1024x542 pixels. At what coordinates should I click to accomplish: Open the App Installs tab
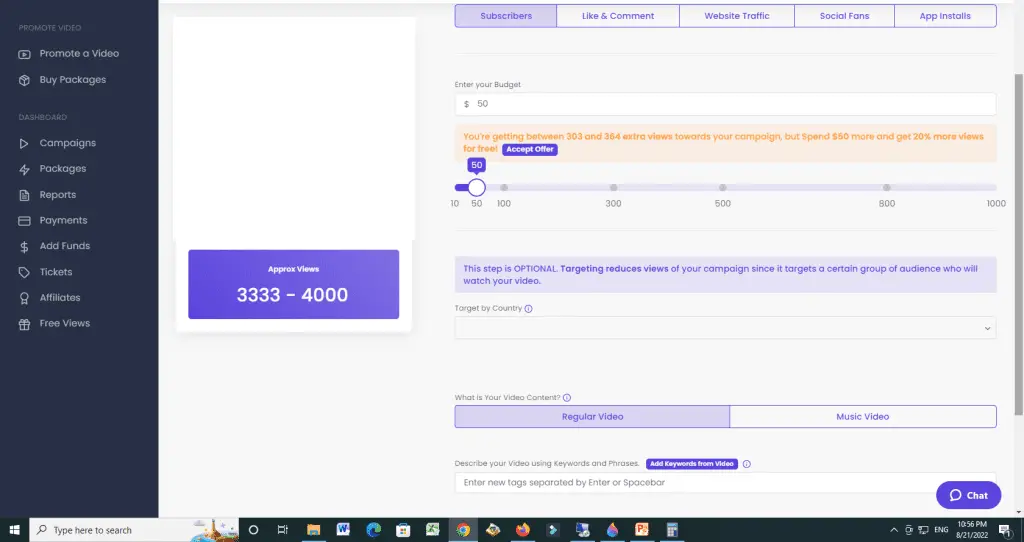point(945,16)
